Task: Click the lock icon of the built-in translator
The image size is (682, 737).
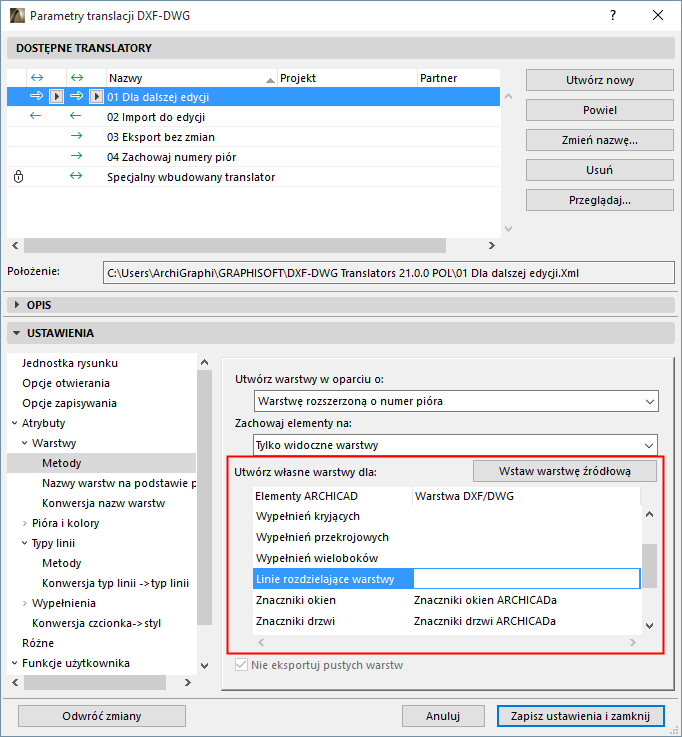Action: pyautogui.click(x=18, y=177)
